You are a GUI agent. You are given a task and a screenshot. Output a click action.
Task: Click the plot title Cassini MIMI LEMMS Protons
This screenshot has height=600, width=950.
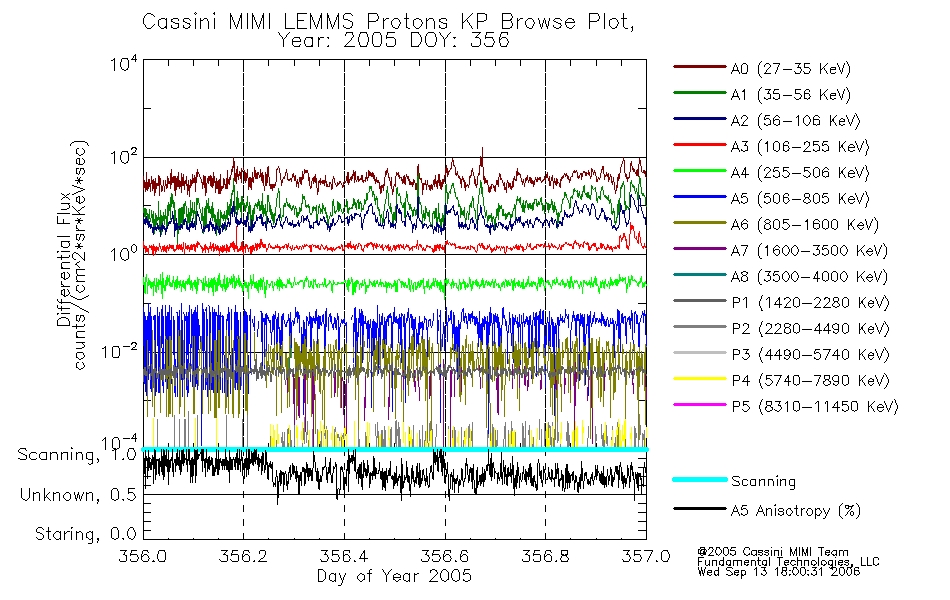[x=388, y=22]
